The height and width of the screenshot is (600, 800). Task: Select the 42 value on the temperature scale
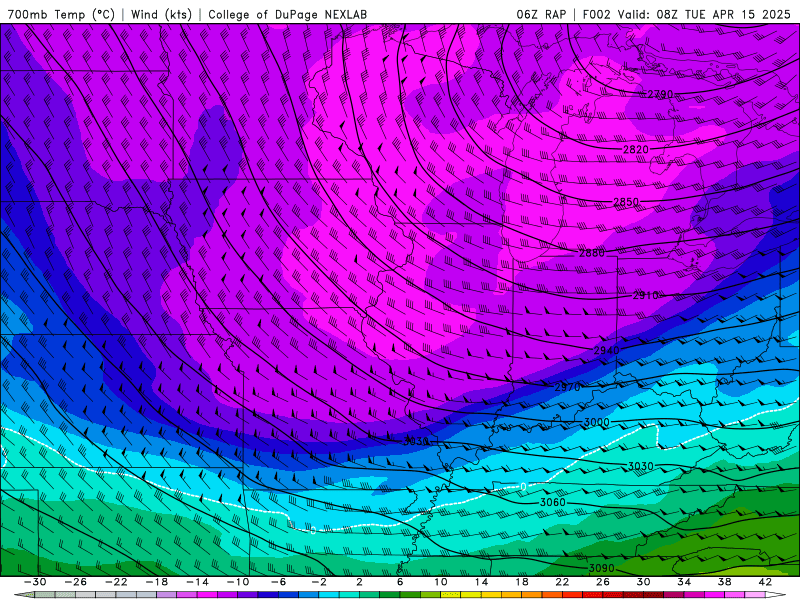pyautogui.click(x=765, y=582)
